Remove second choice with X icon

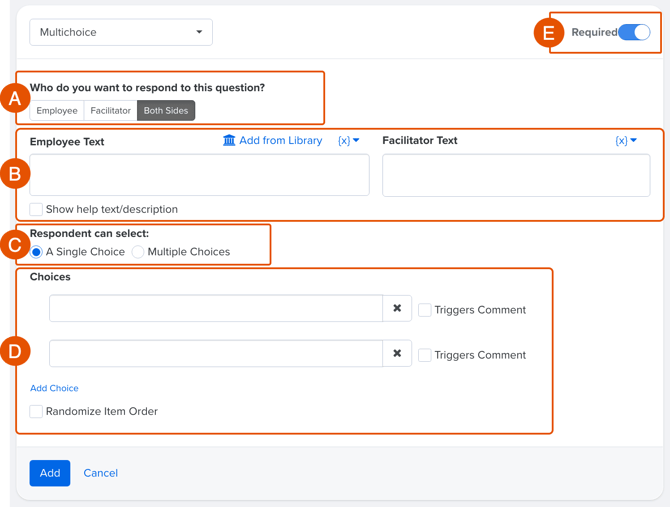(x=397, y=354)
